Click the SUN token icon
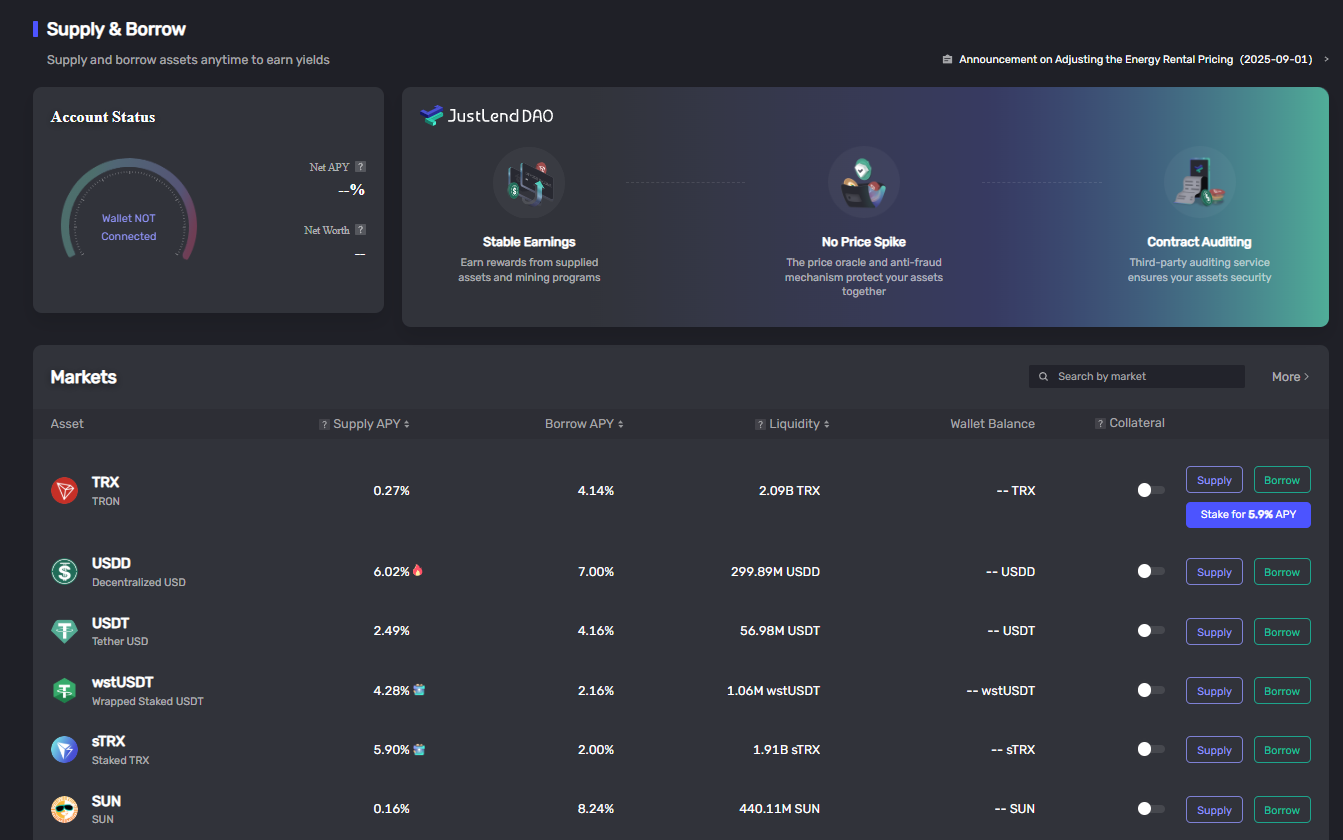Screen dimensions: 1343x840 [64, 809]
